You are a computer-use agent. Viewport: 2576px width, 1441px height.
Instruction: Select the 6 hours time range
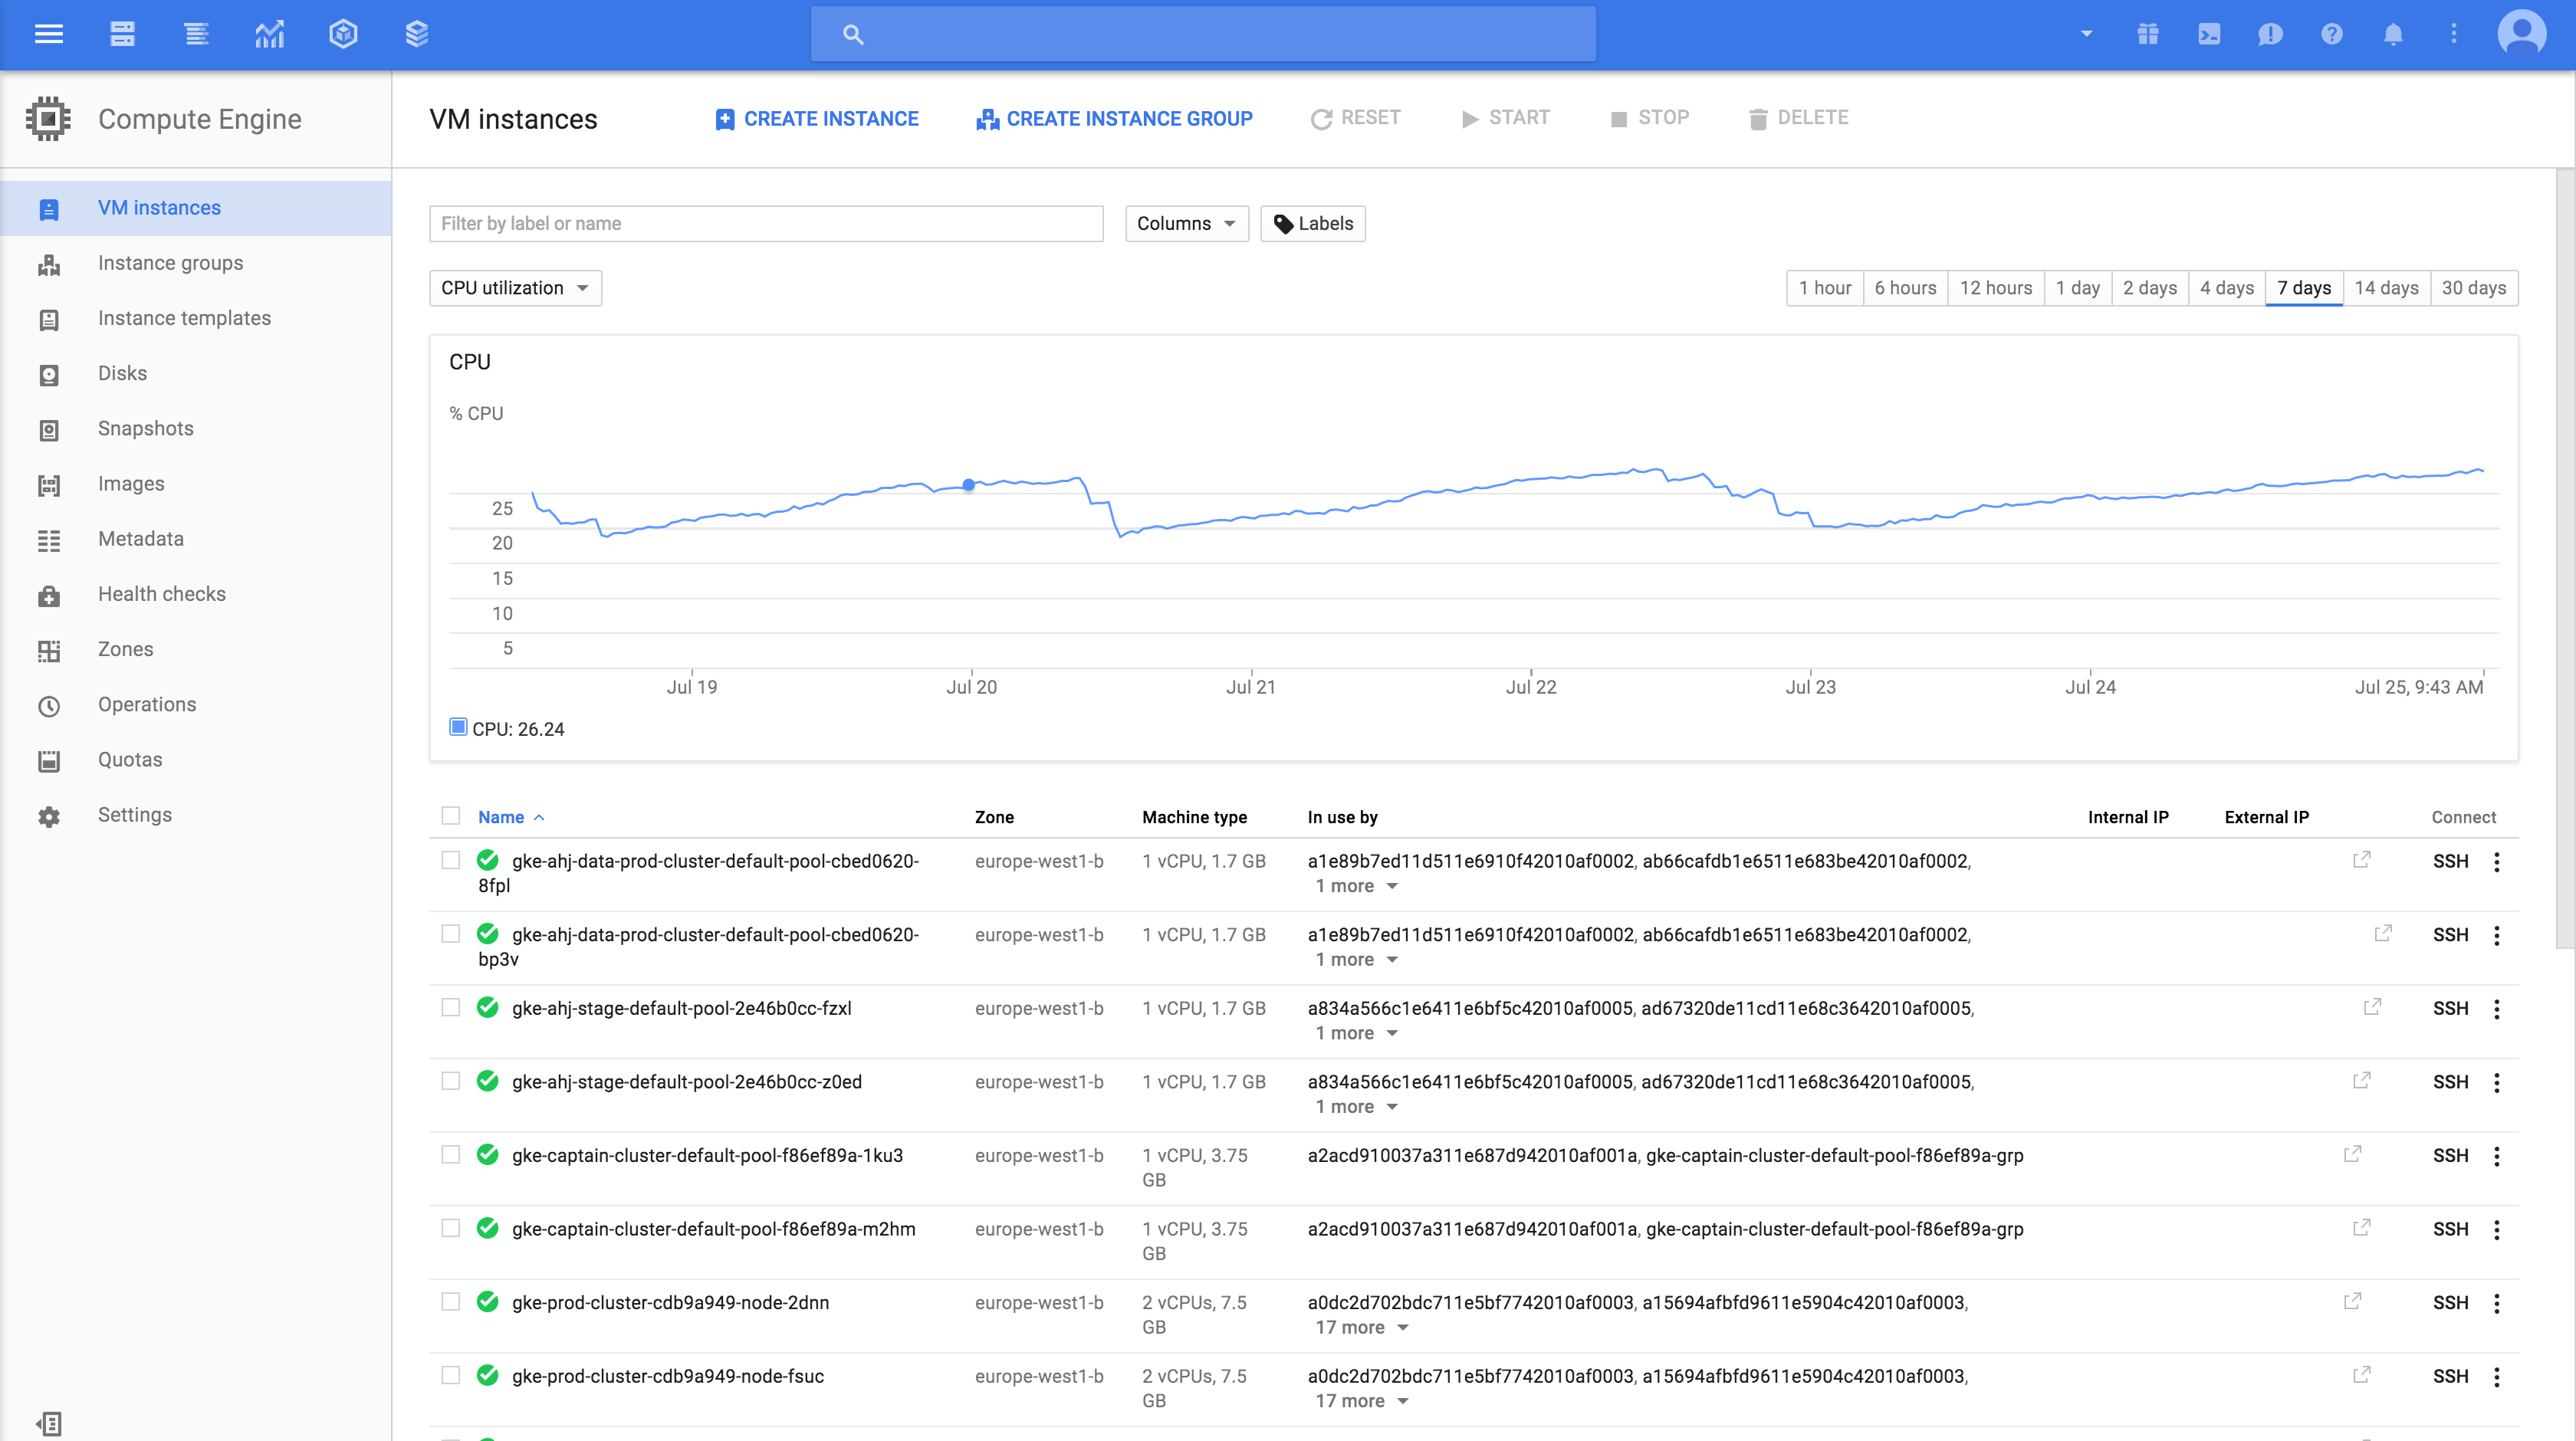[1905, 288]
